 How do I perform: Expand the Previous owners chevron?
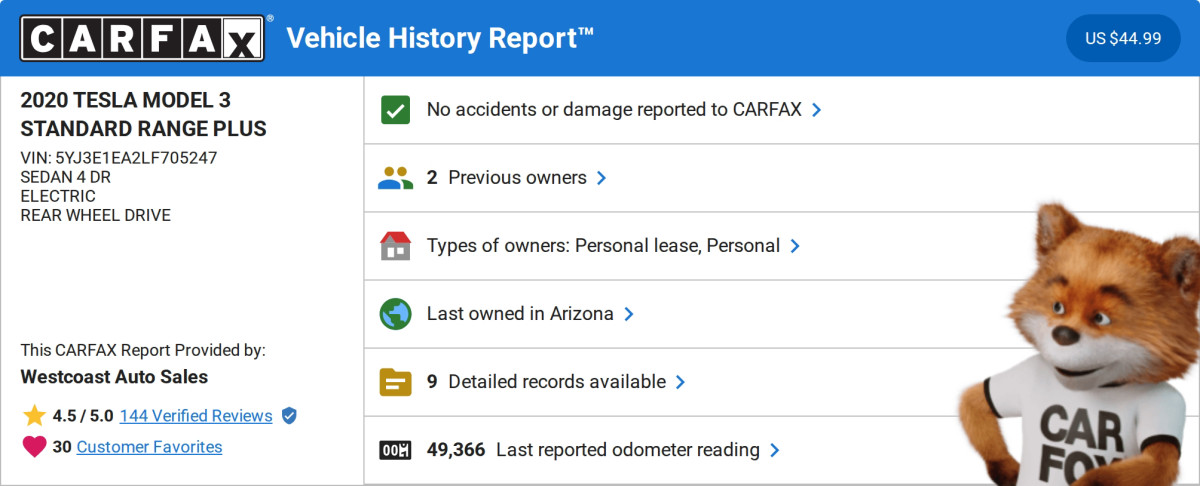(x=601, y=178)
